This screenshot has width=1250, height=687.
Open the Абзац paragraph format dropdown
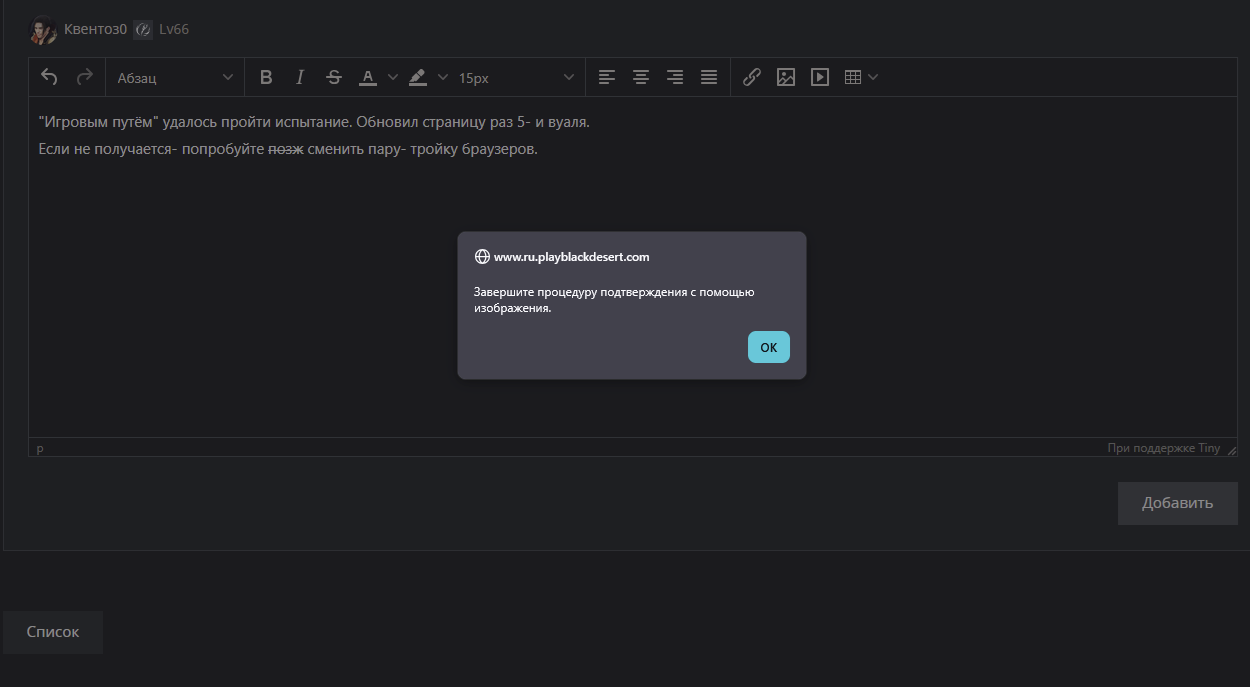(175, 77)
